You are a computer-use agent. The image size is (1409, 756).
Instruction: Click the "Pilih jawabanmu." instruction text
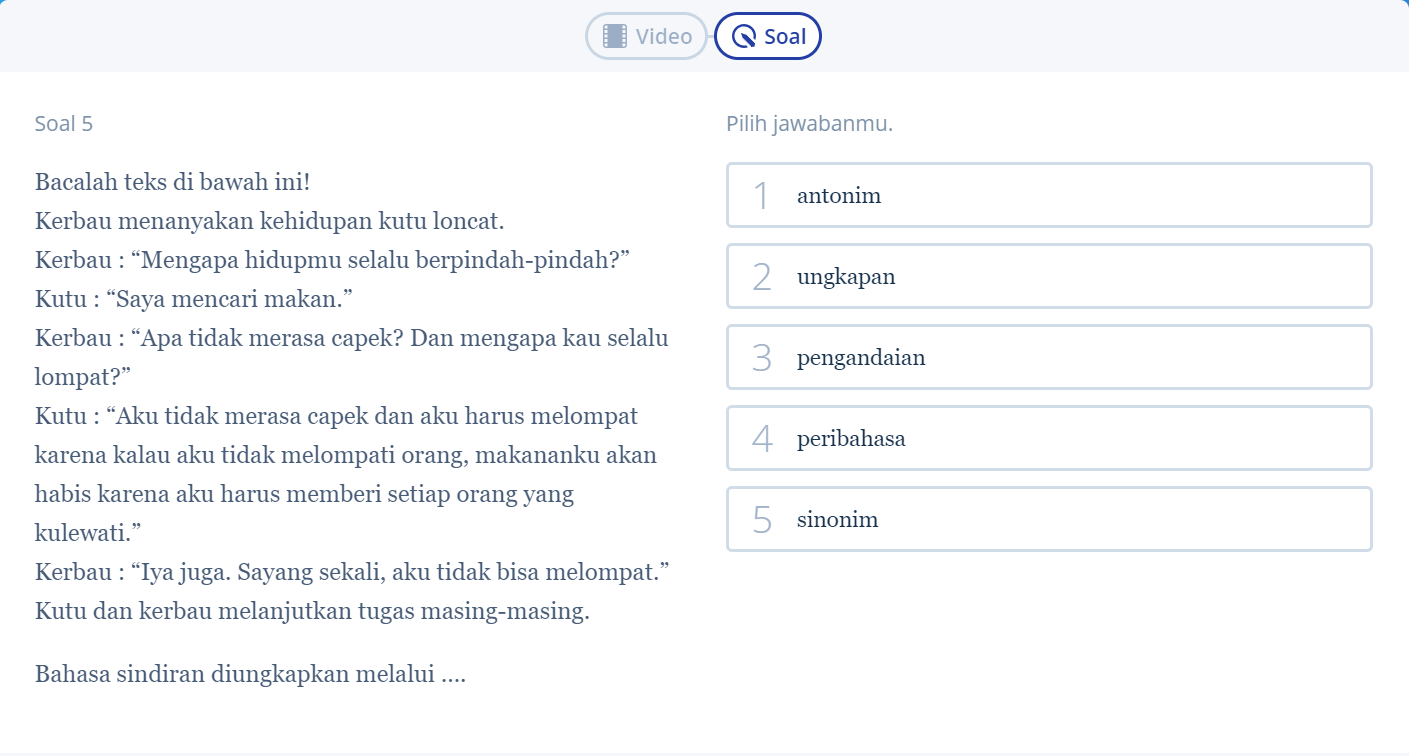coord(809,124)
